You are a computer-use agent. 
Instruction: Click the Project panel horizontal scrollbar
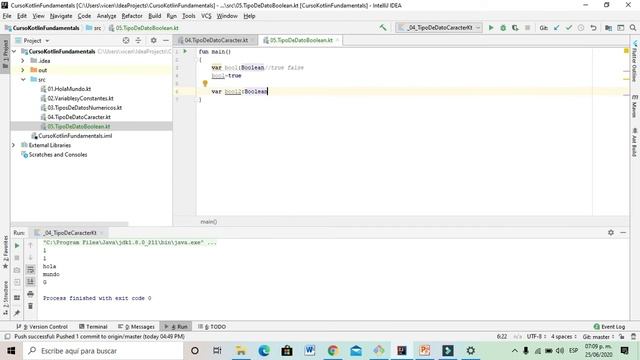coord(69,224)
